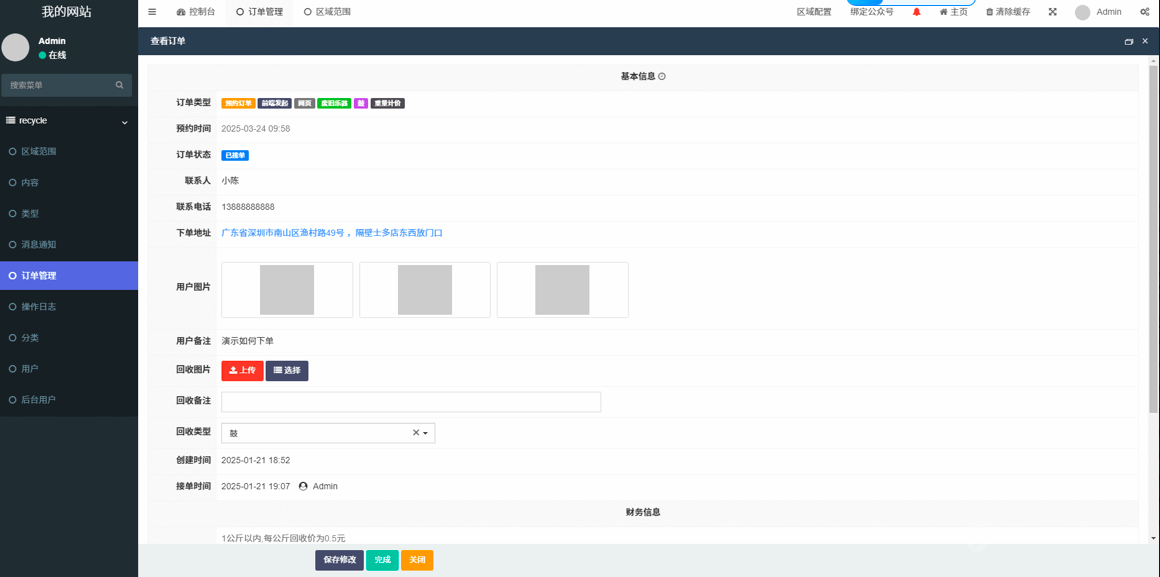Viewport: 1160px width, 577px height.
Task: Open 分类 in the sidebar
Action: [x=69, y=338]
